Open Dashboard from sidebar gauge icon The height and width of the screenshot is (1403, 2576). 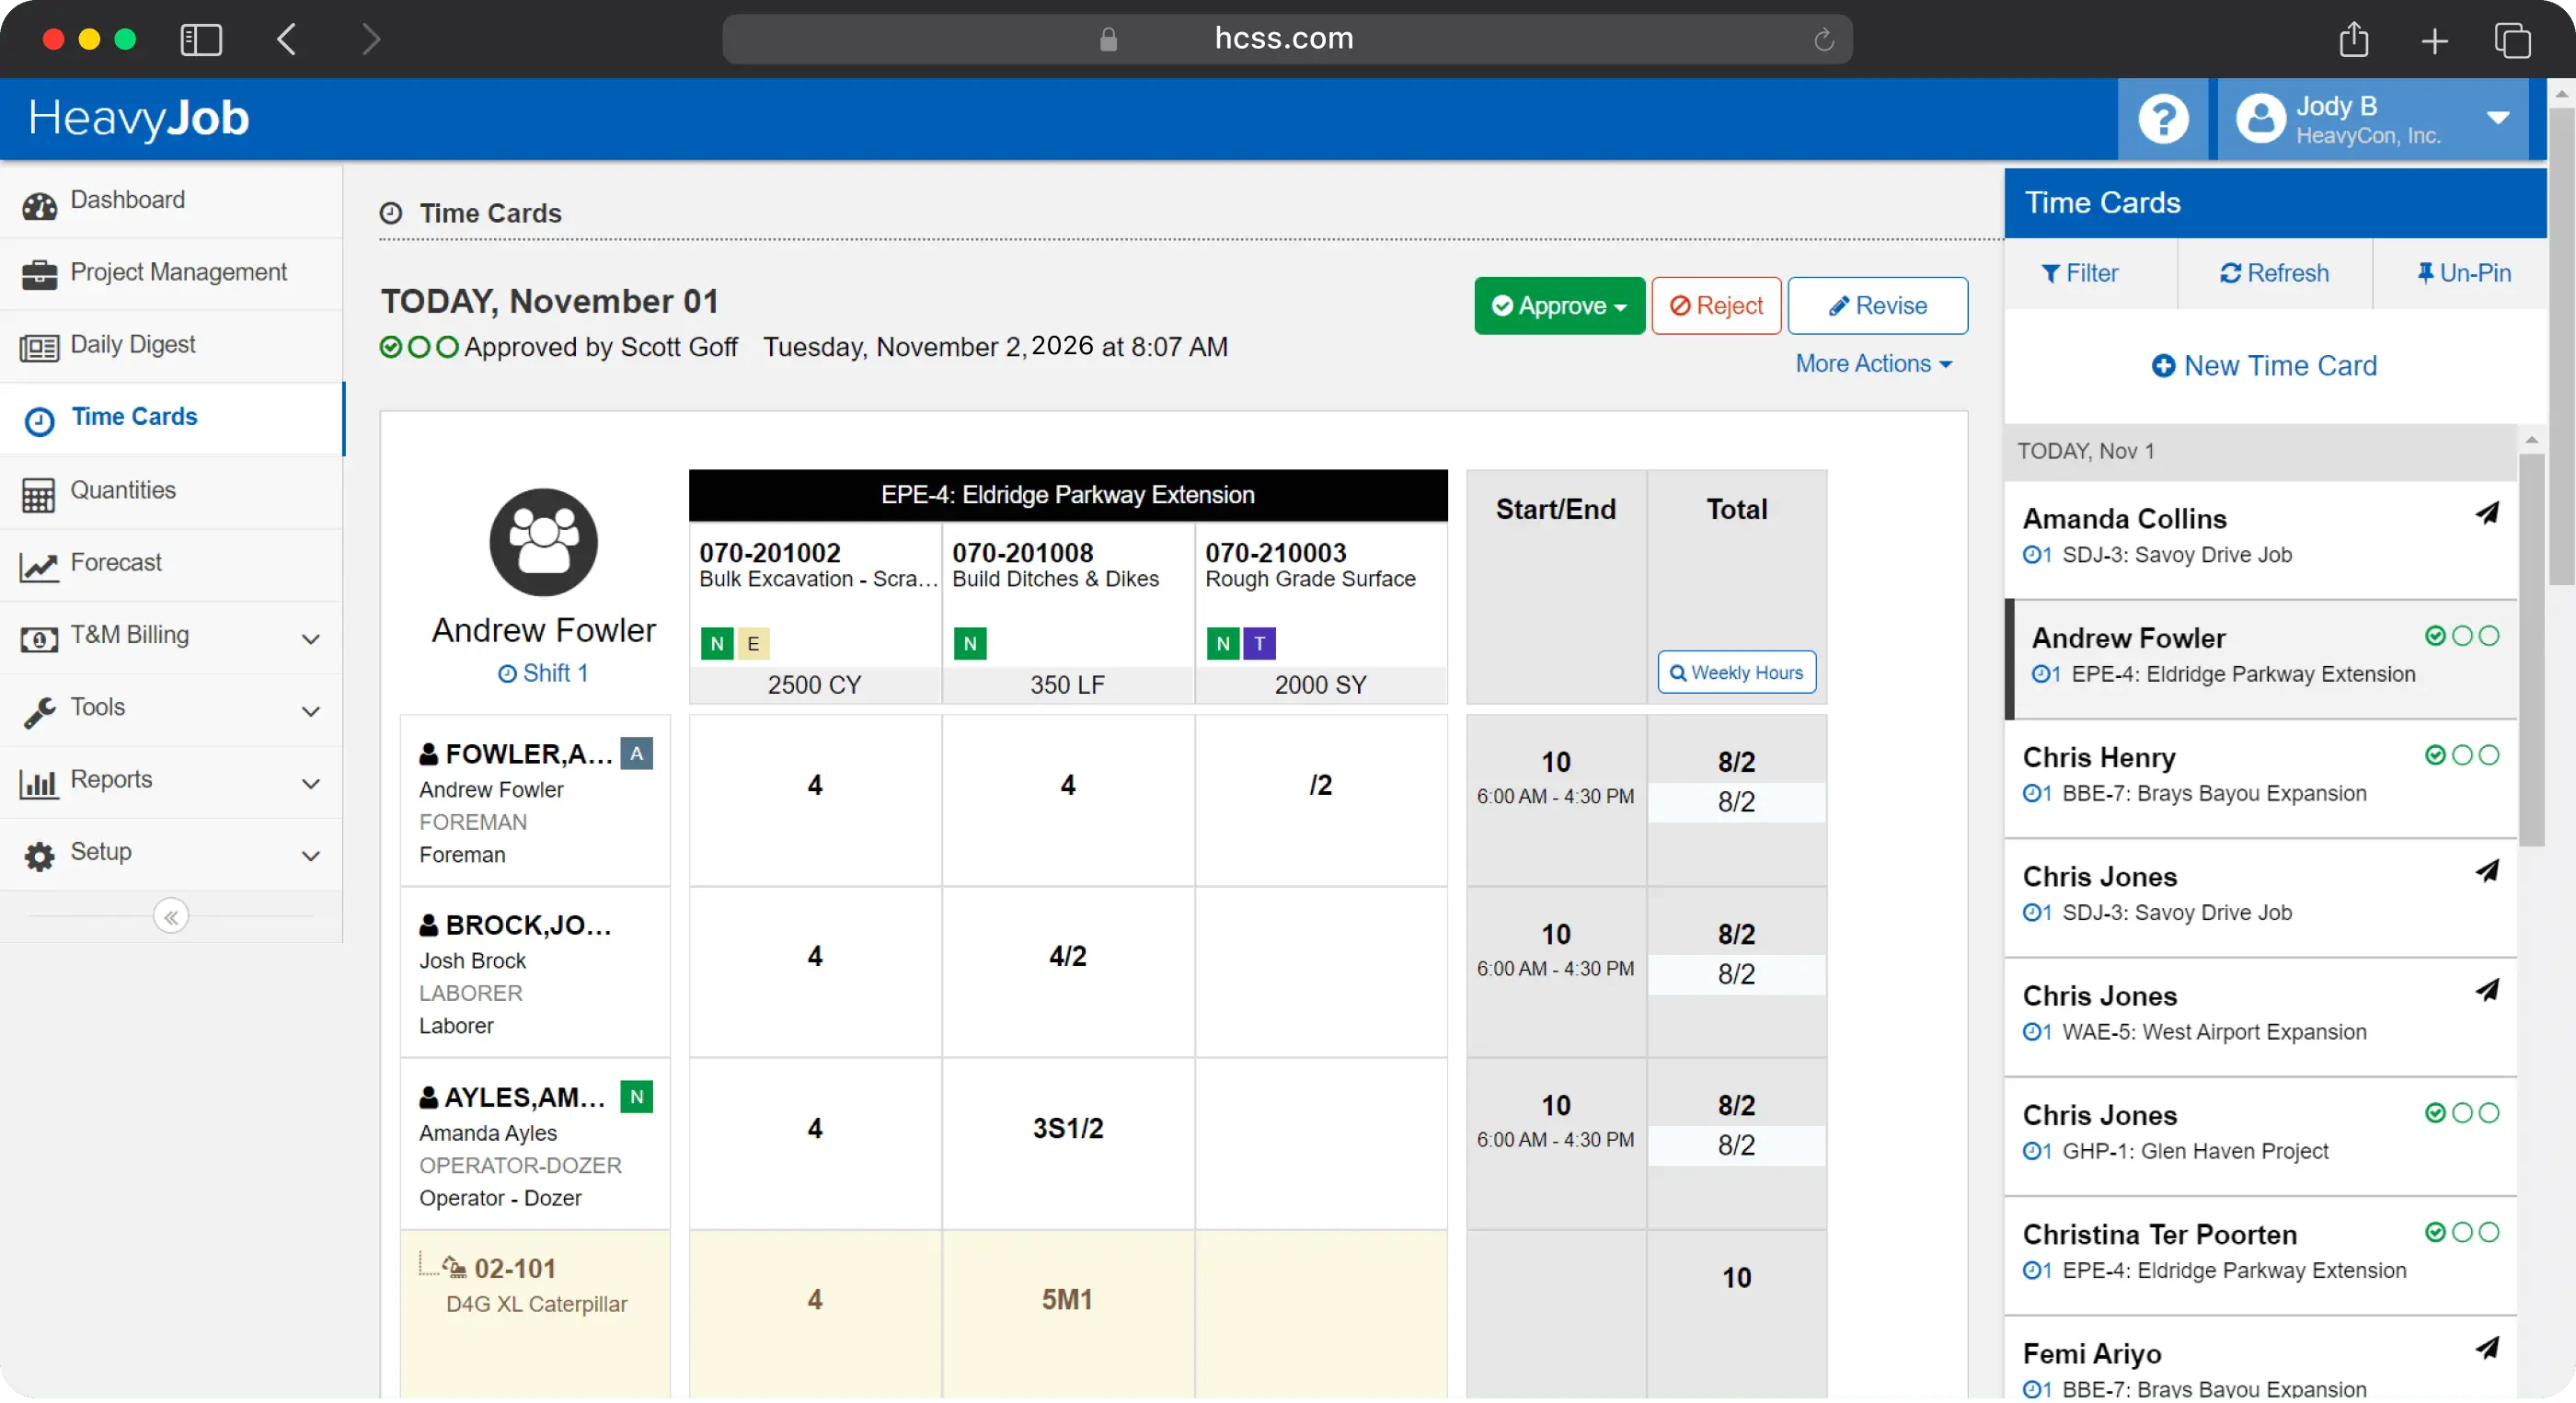coord(40,204)
